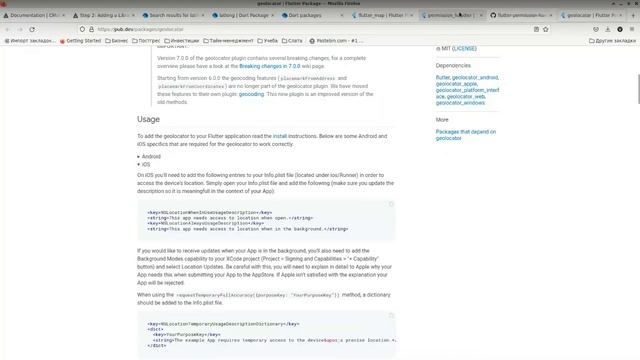Open the geolocator_apple dependency link
Viewport: 640px width, 360px height.
(x=456, y=84)
